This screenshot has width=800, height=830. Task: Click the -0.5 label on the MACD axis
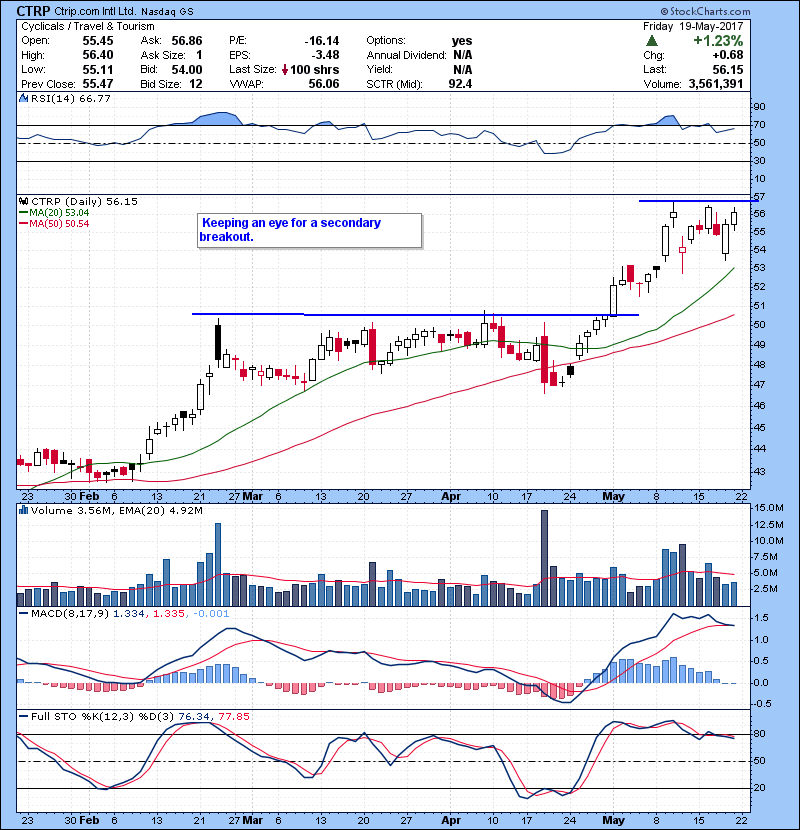pos(761,703)
